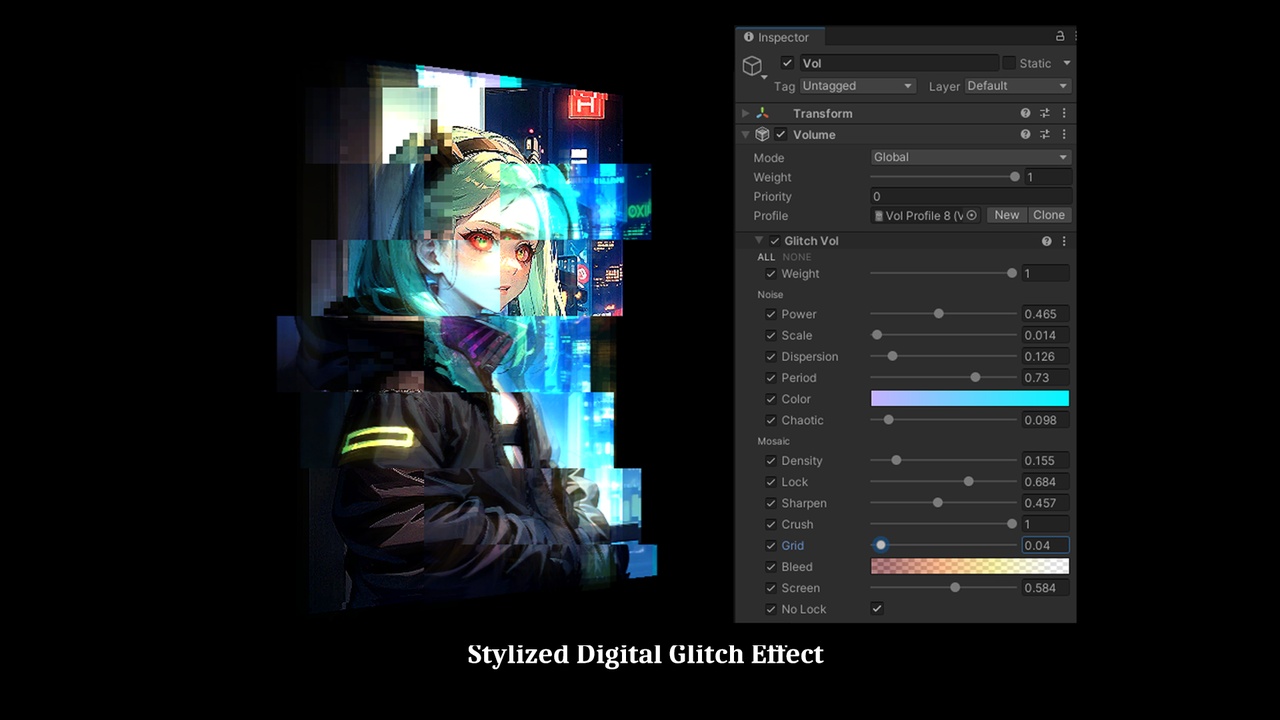1280x720 pixels.
Task: Expand the Transform component foldout
Action: click(745, 113)
